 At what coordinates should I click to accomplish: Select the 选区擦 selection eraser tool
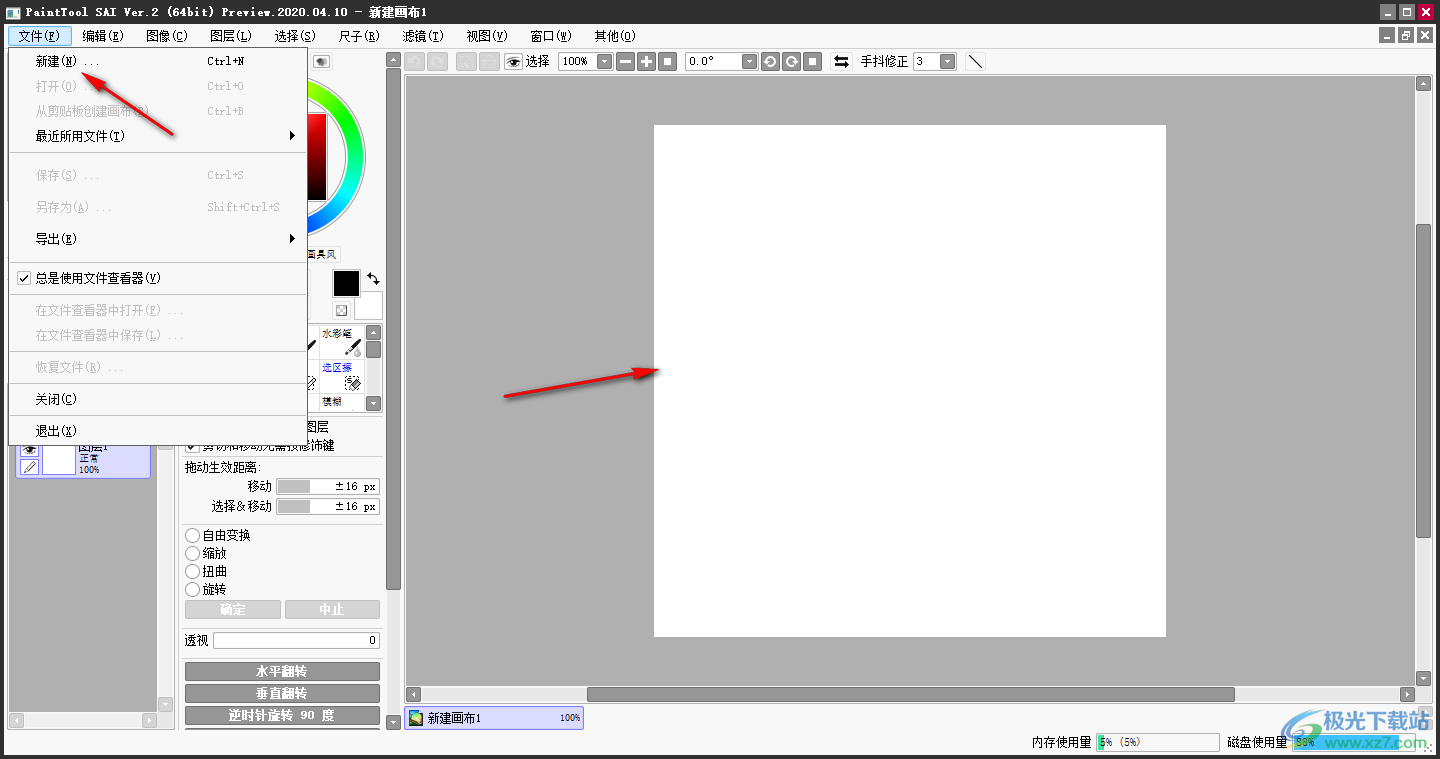340,376
